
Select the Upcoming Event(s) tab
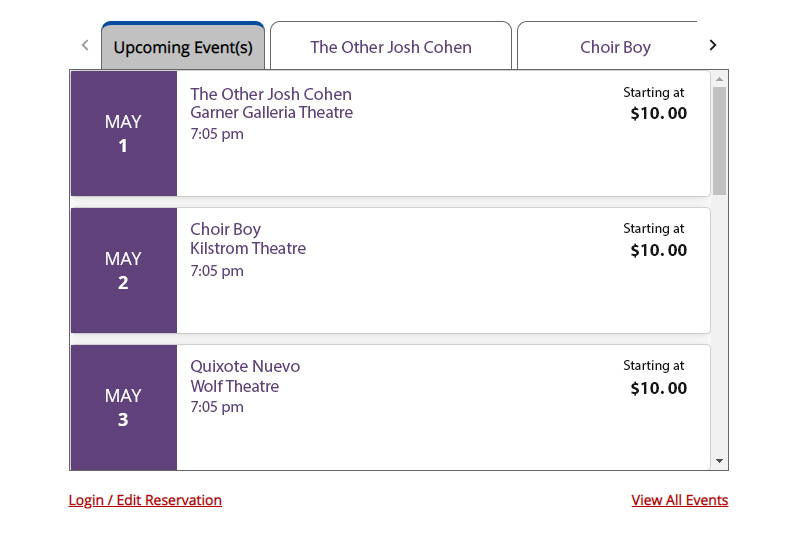coord(183,47)
